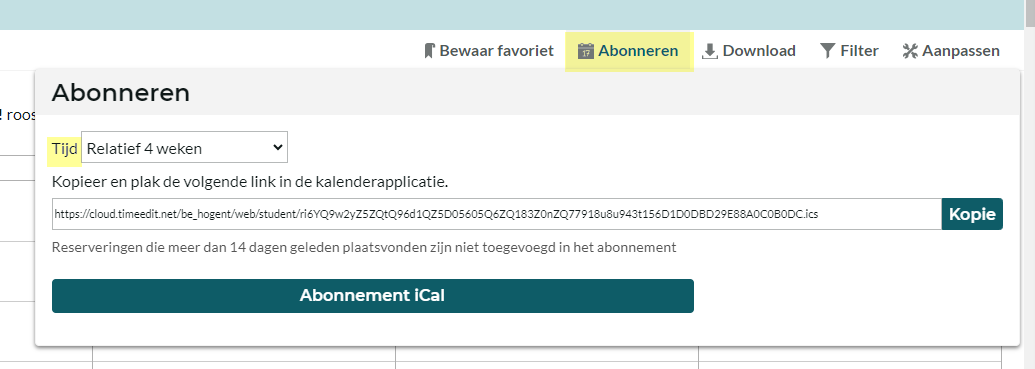1035x369 pixels.
Task: Open the Filter toolbar label
Action: point(859,51)
